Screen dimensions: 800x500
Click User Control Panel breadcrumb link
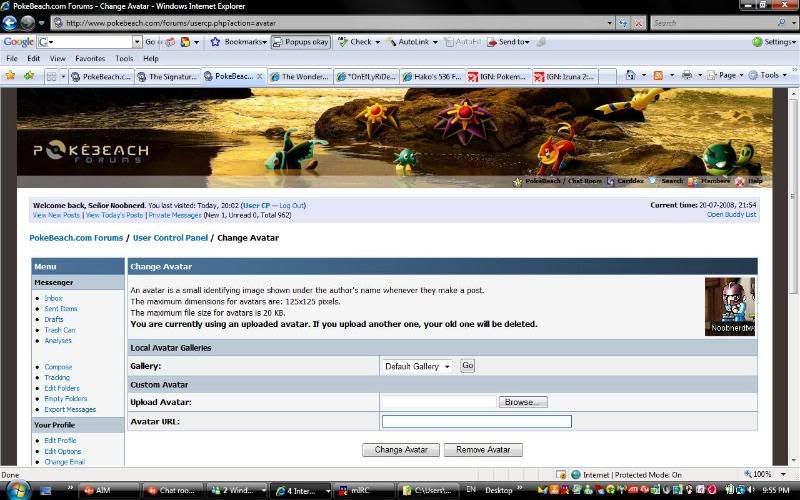(x=170, y=238)
